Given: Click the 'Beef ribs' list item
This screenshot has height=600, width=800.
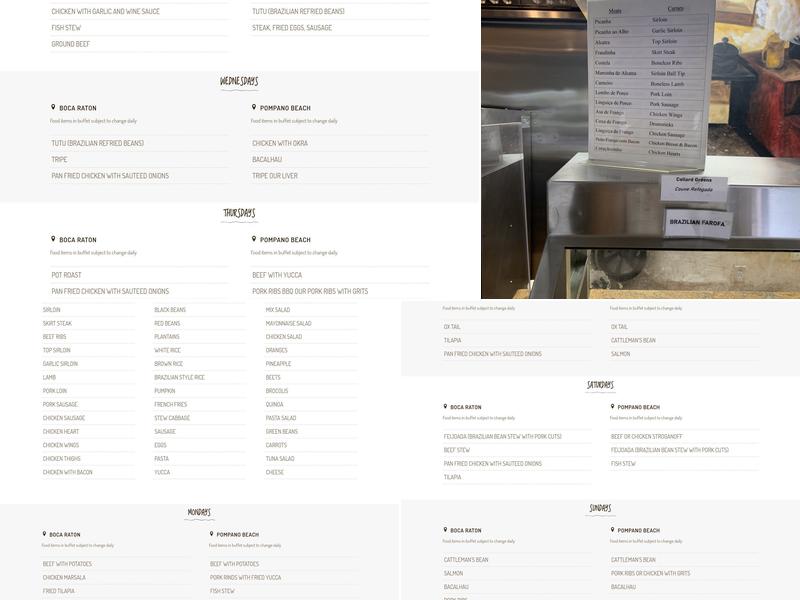Looking at the screenshot, I should pyautogui.click(x=55, y=337).
